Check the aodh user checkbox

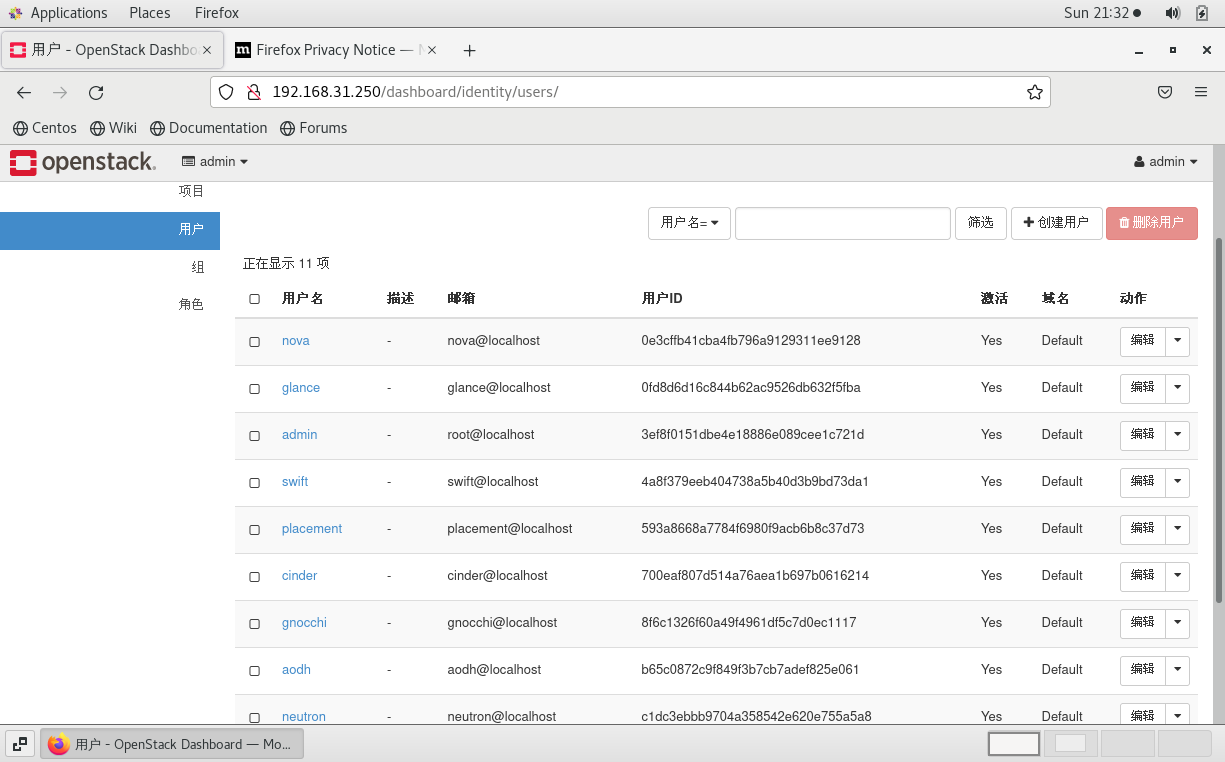254,671
